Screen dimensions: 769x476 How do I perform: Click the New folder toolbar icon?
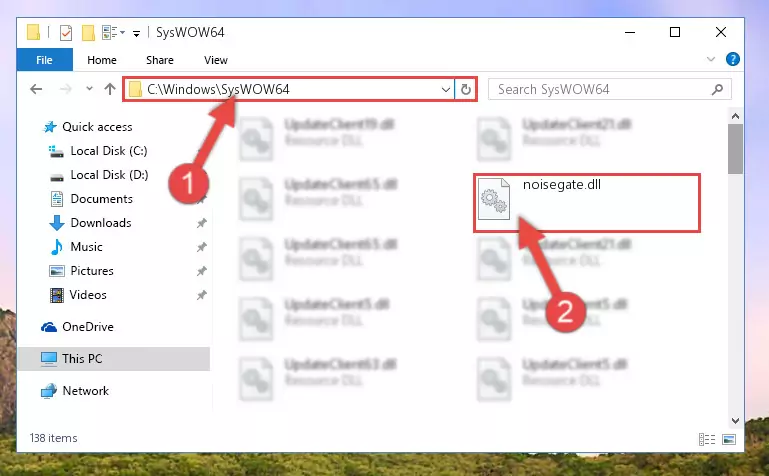click(x=88, y=33)
